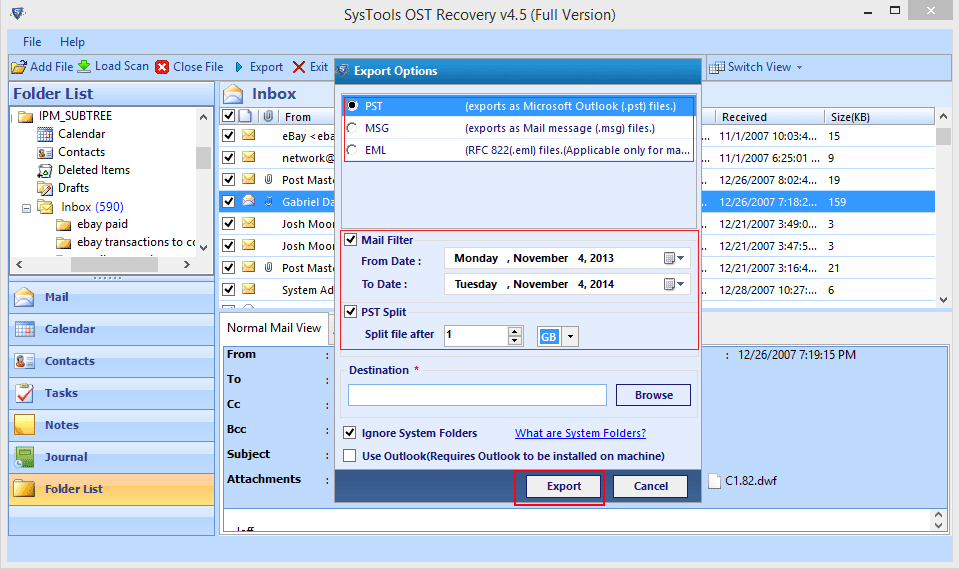
Task: Uncheck the System Ad message checkbox
Action: coord(228,289)
